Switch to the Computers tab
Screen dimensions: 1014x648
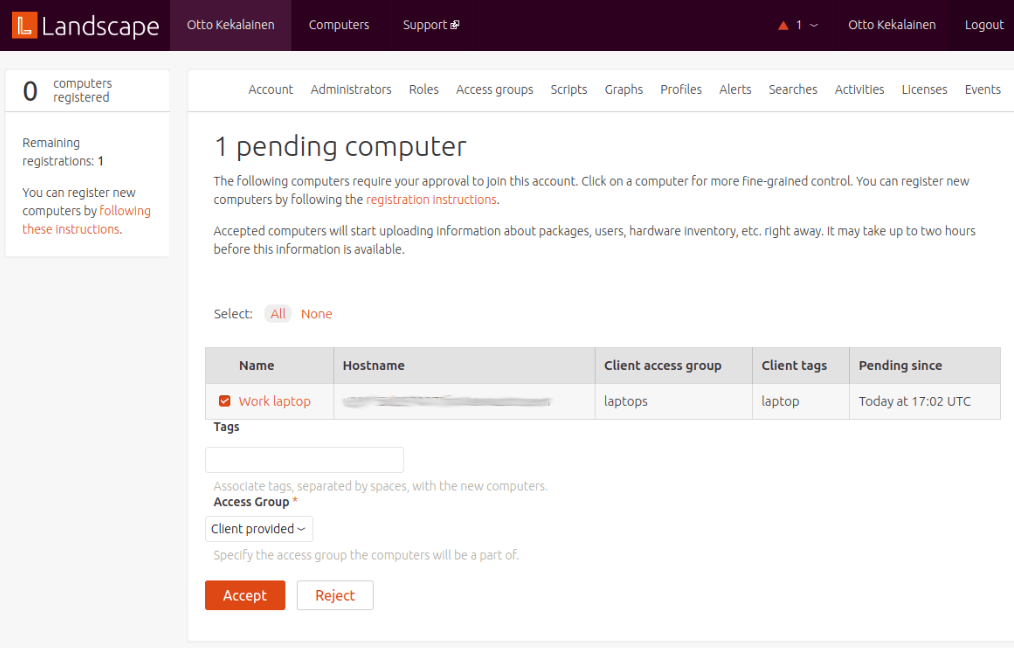click(x=338, y=25)
